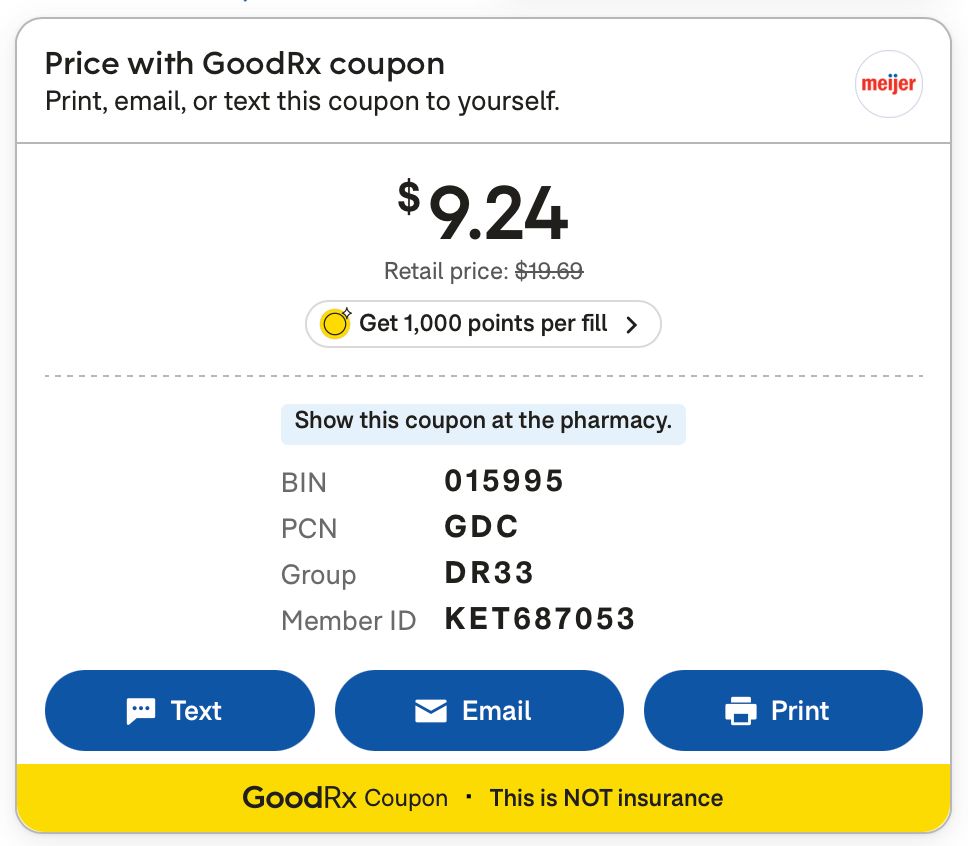Screen dimensions: 968x846
Task: Click the $9.24 coupon price
Action: click(x=483, y=212)
